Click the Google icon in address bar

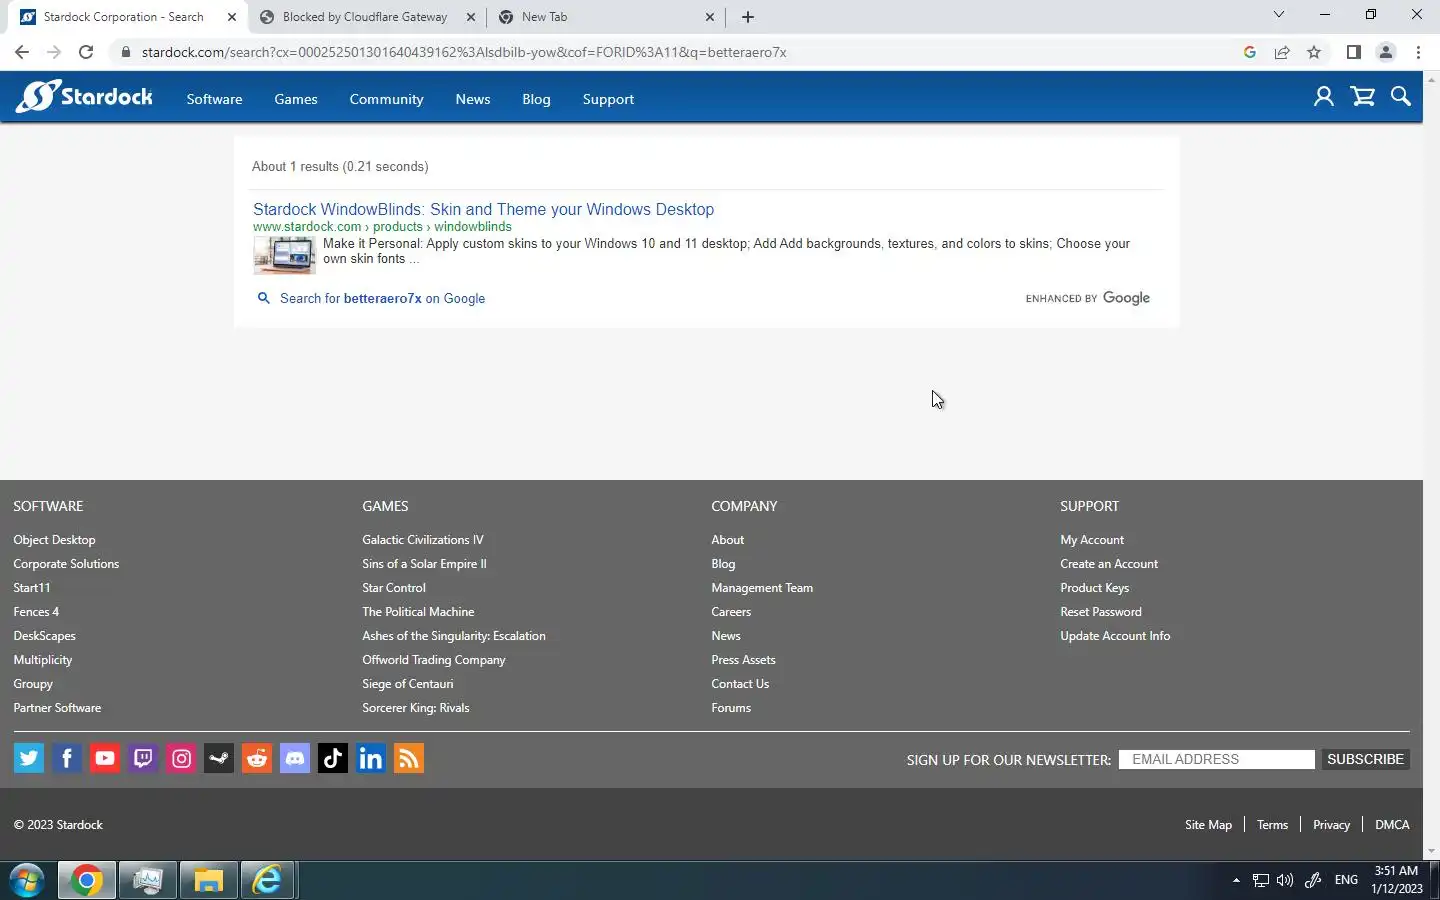point(1250,52)
